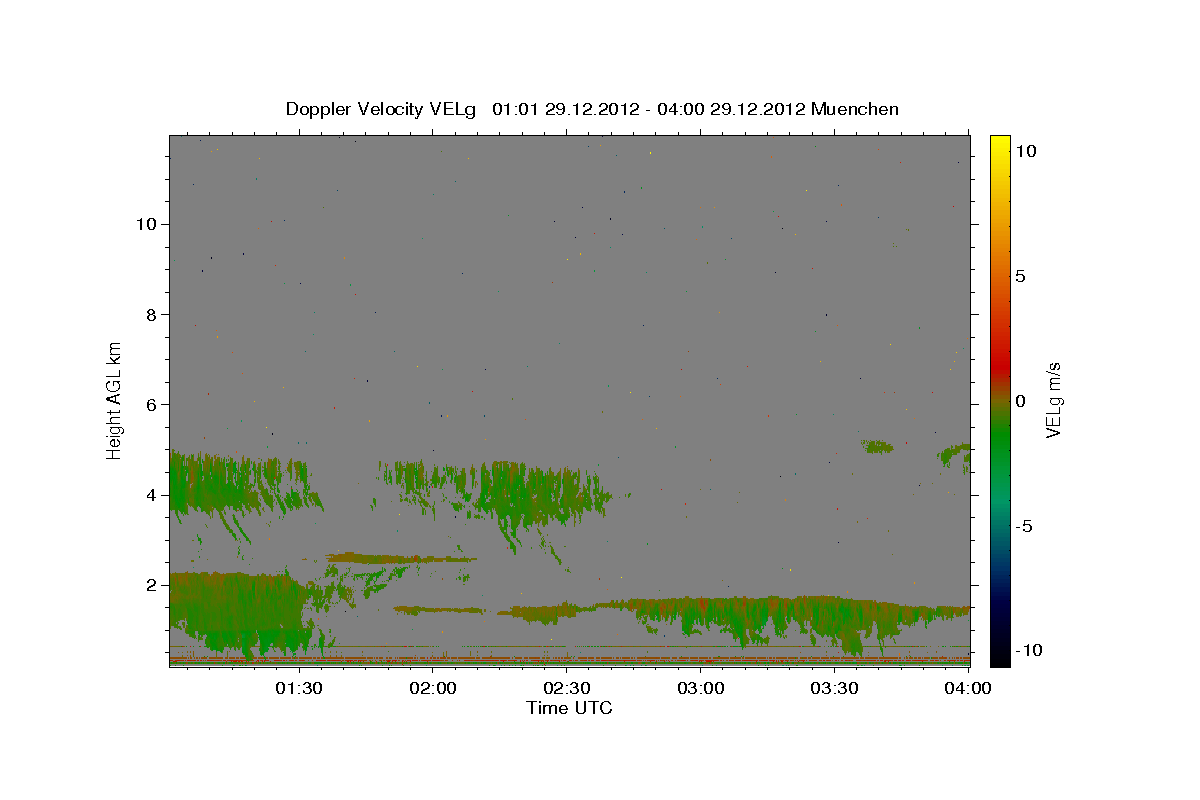1200x800 pixels.
Task: Click the 'Height AGL km' y-axis label
Action: (115, 399)
